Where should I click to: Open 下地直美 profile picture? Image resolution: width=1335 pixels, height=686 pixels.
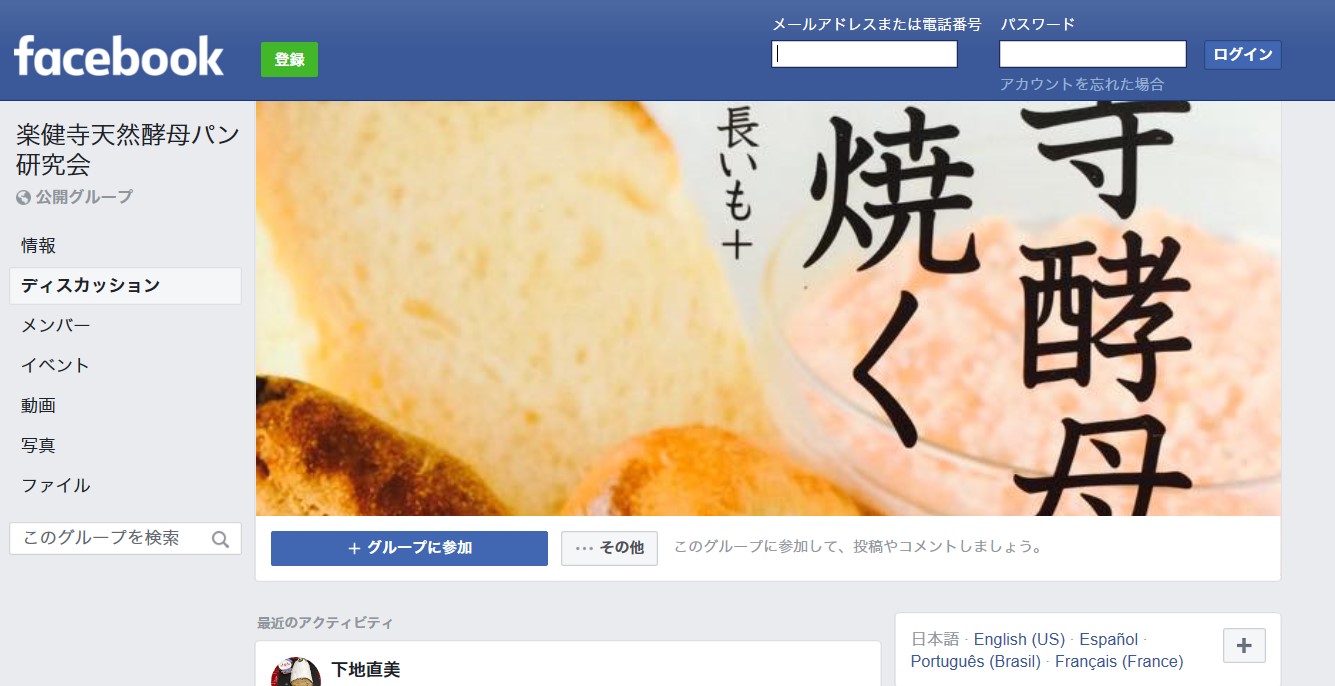(296, 672)
